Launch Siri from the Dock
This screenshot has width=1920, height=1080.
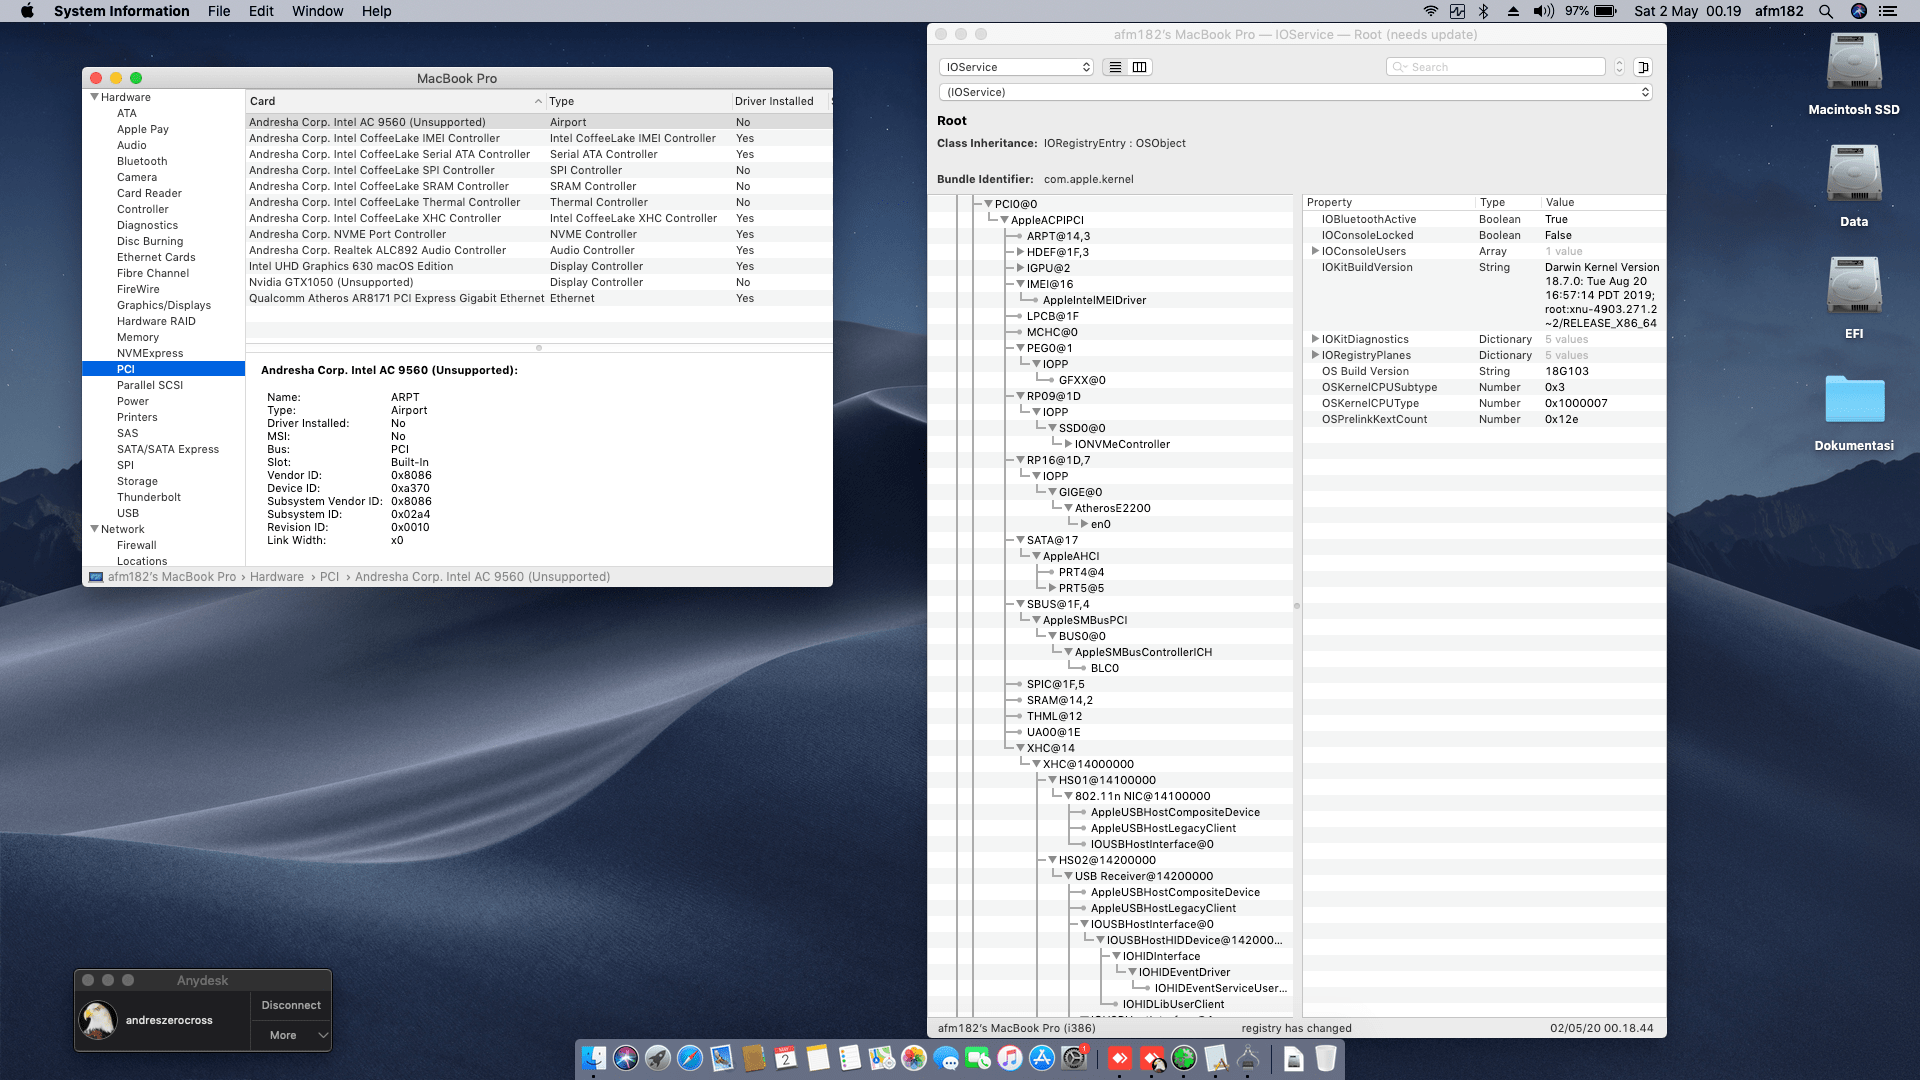pos(626,1058)
